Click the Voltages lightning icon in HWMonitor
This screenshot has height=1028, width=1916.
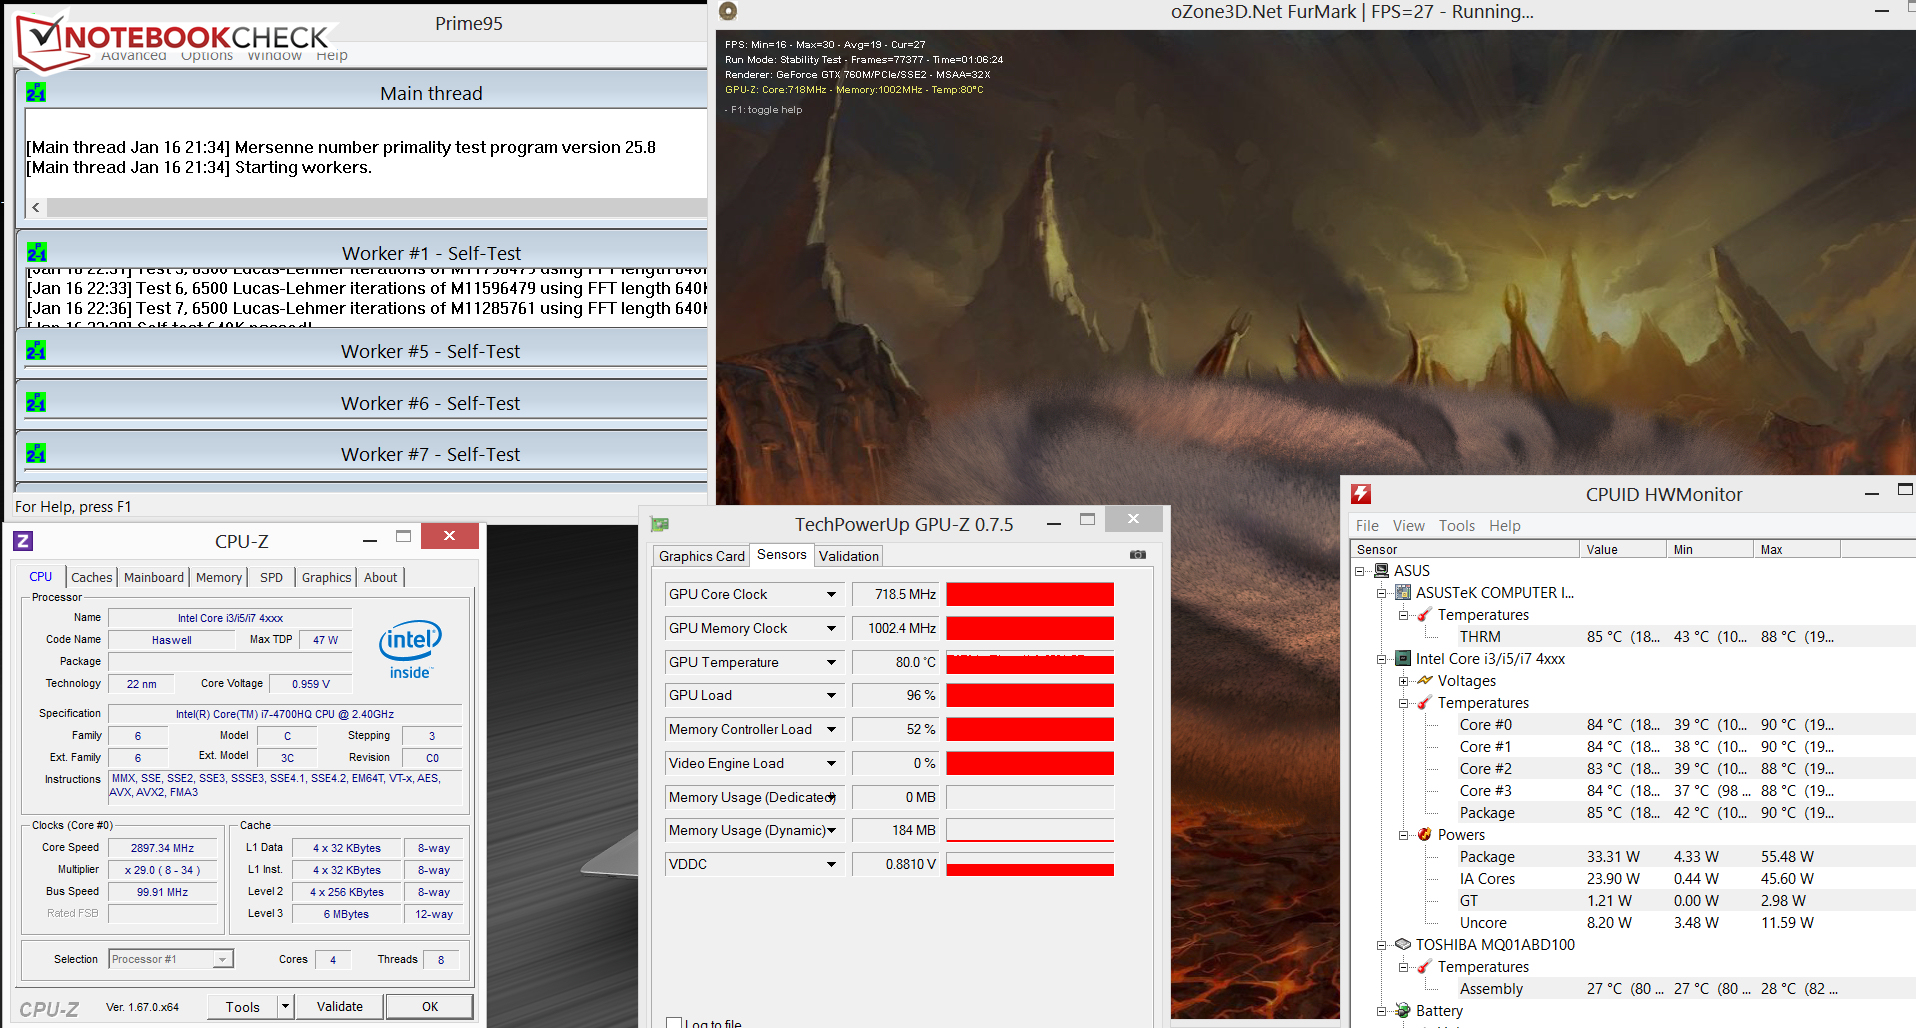pyautogui.click(x=1425, y=680)
